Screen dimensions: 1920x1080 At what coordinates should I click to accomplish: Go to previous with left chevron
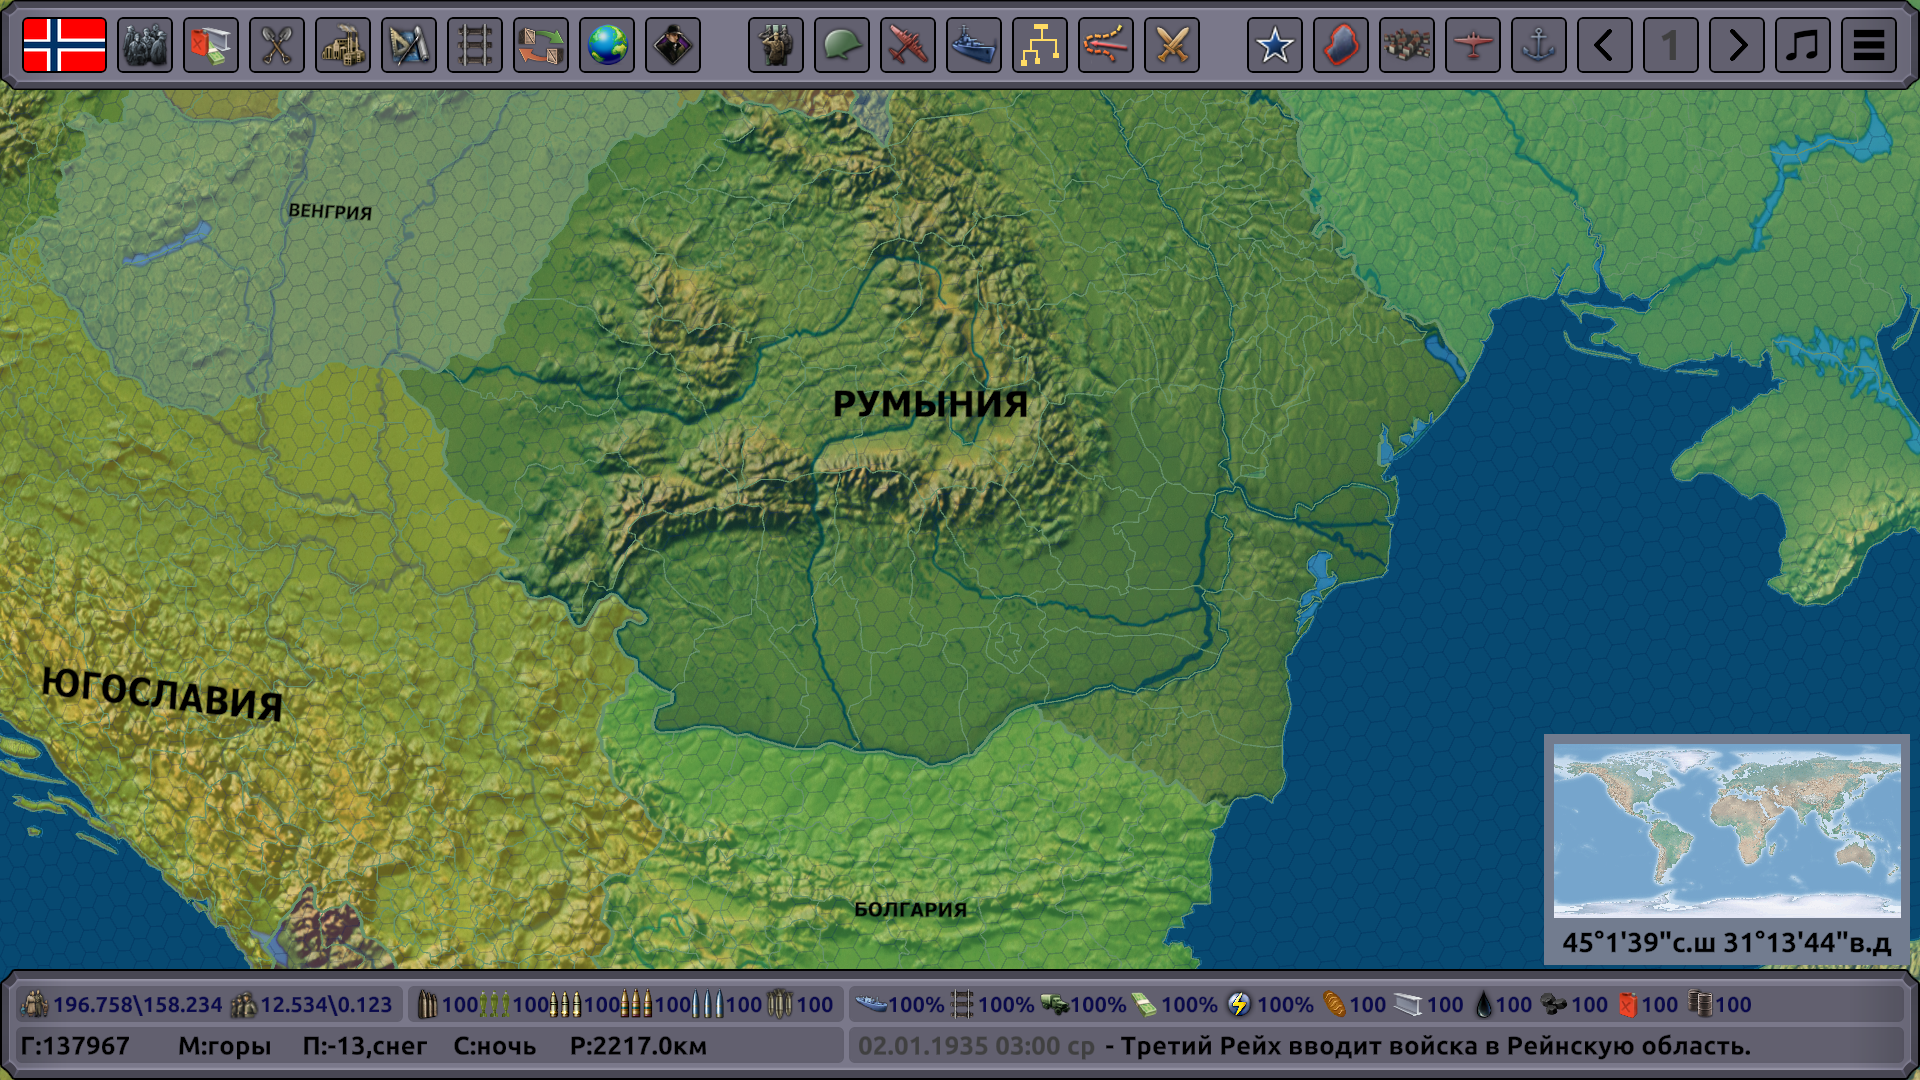coord(1604,45)
